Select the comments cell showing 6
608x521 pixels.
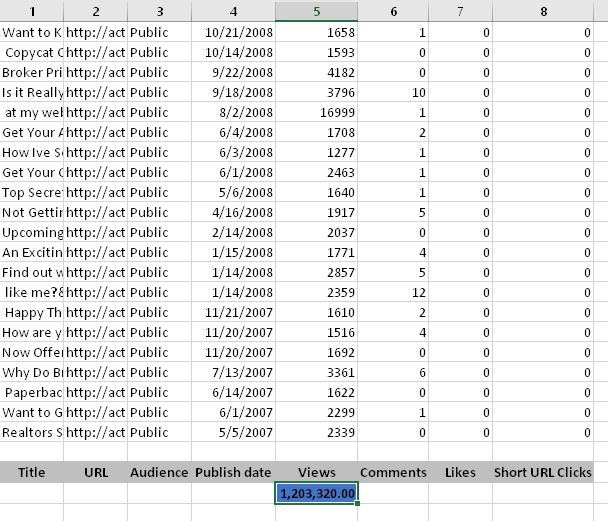coord(393,373)
